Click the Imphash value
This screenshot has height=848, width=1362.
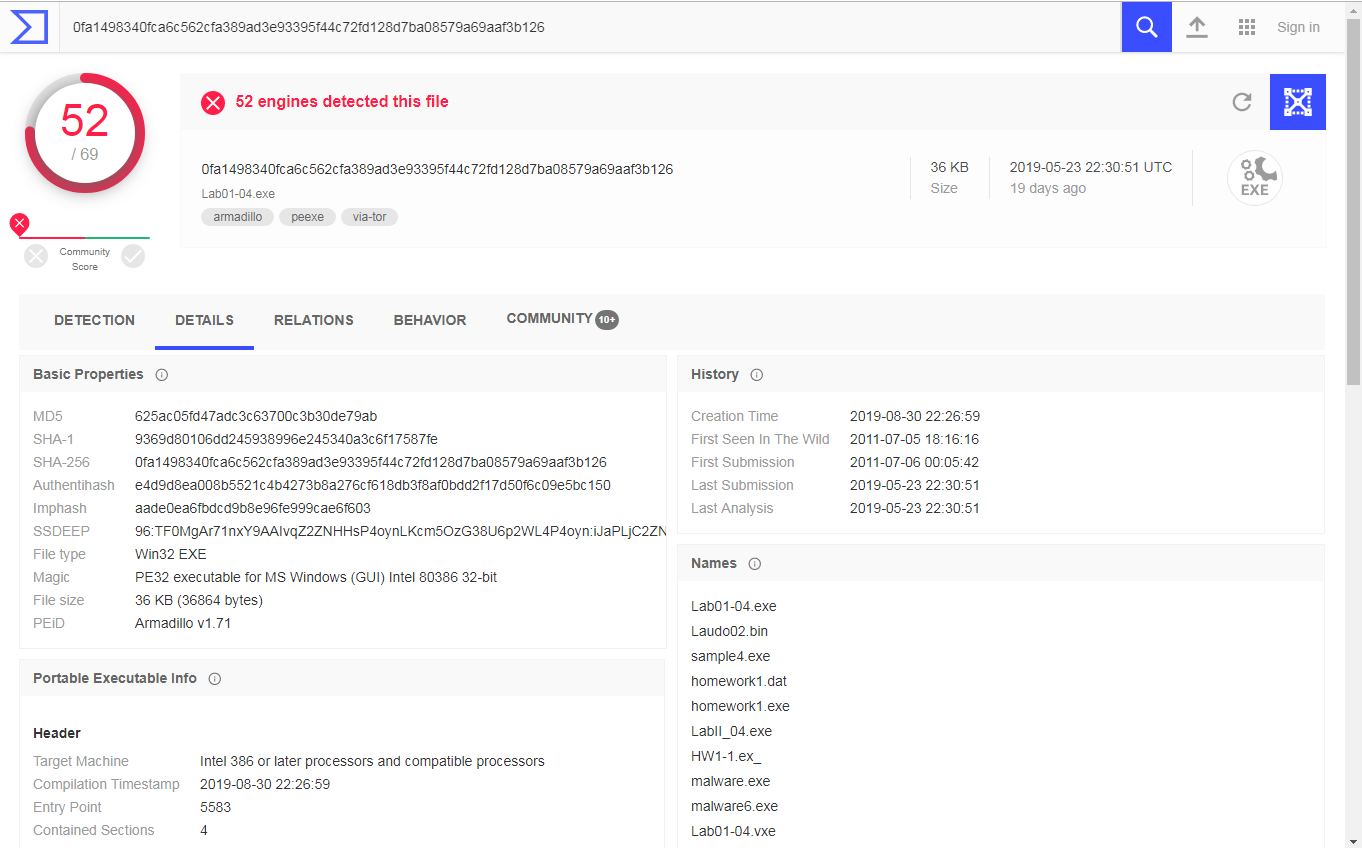[253, 508]
